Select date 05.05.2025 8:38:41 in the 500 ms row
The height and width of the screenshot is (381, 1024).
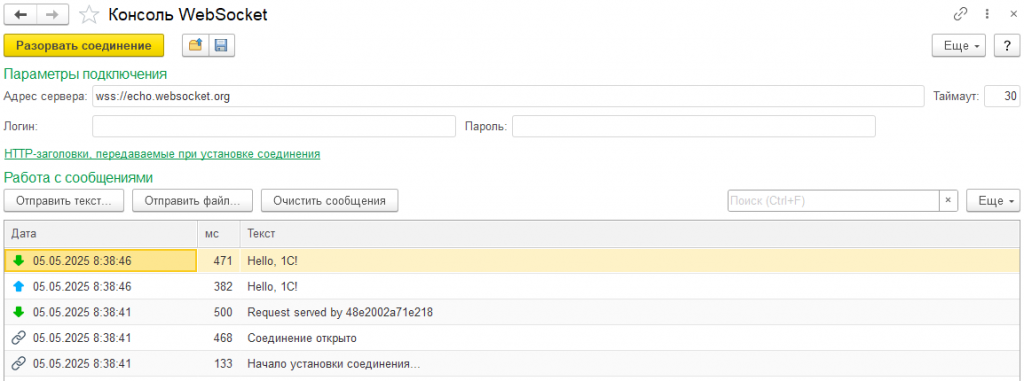82,312
